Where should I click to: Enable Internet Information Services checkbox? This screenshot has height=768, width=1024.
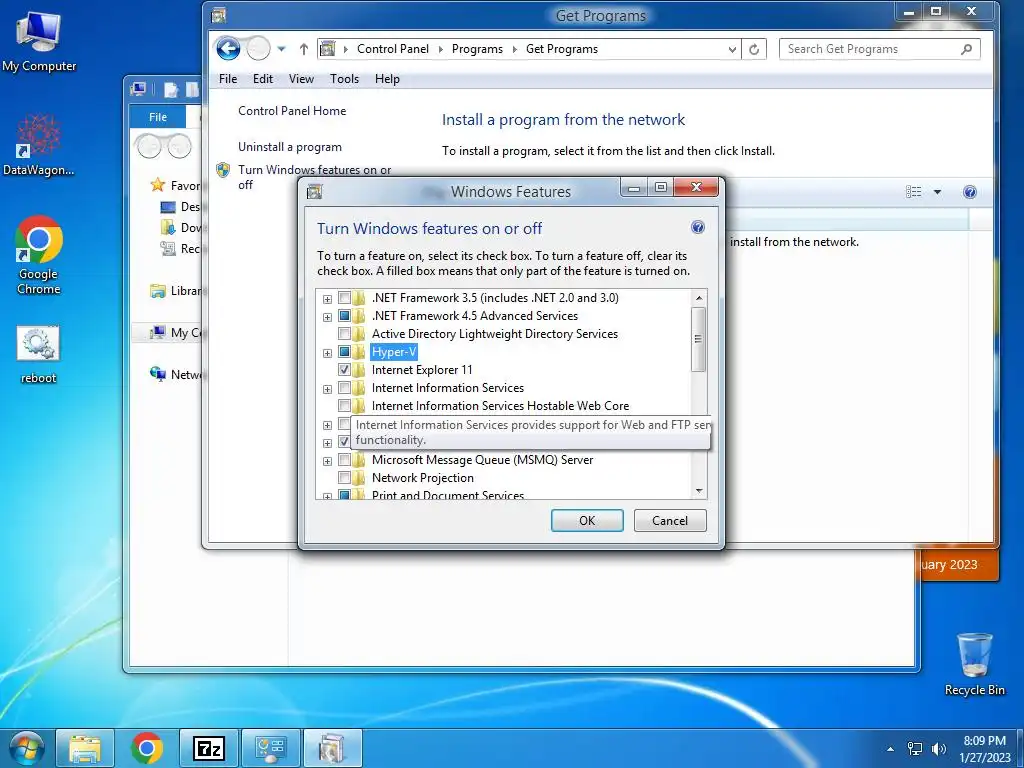pos(344,388)
